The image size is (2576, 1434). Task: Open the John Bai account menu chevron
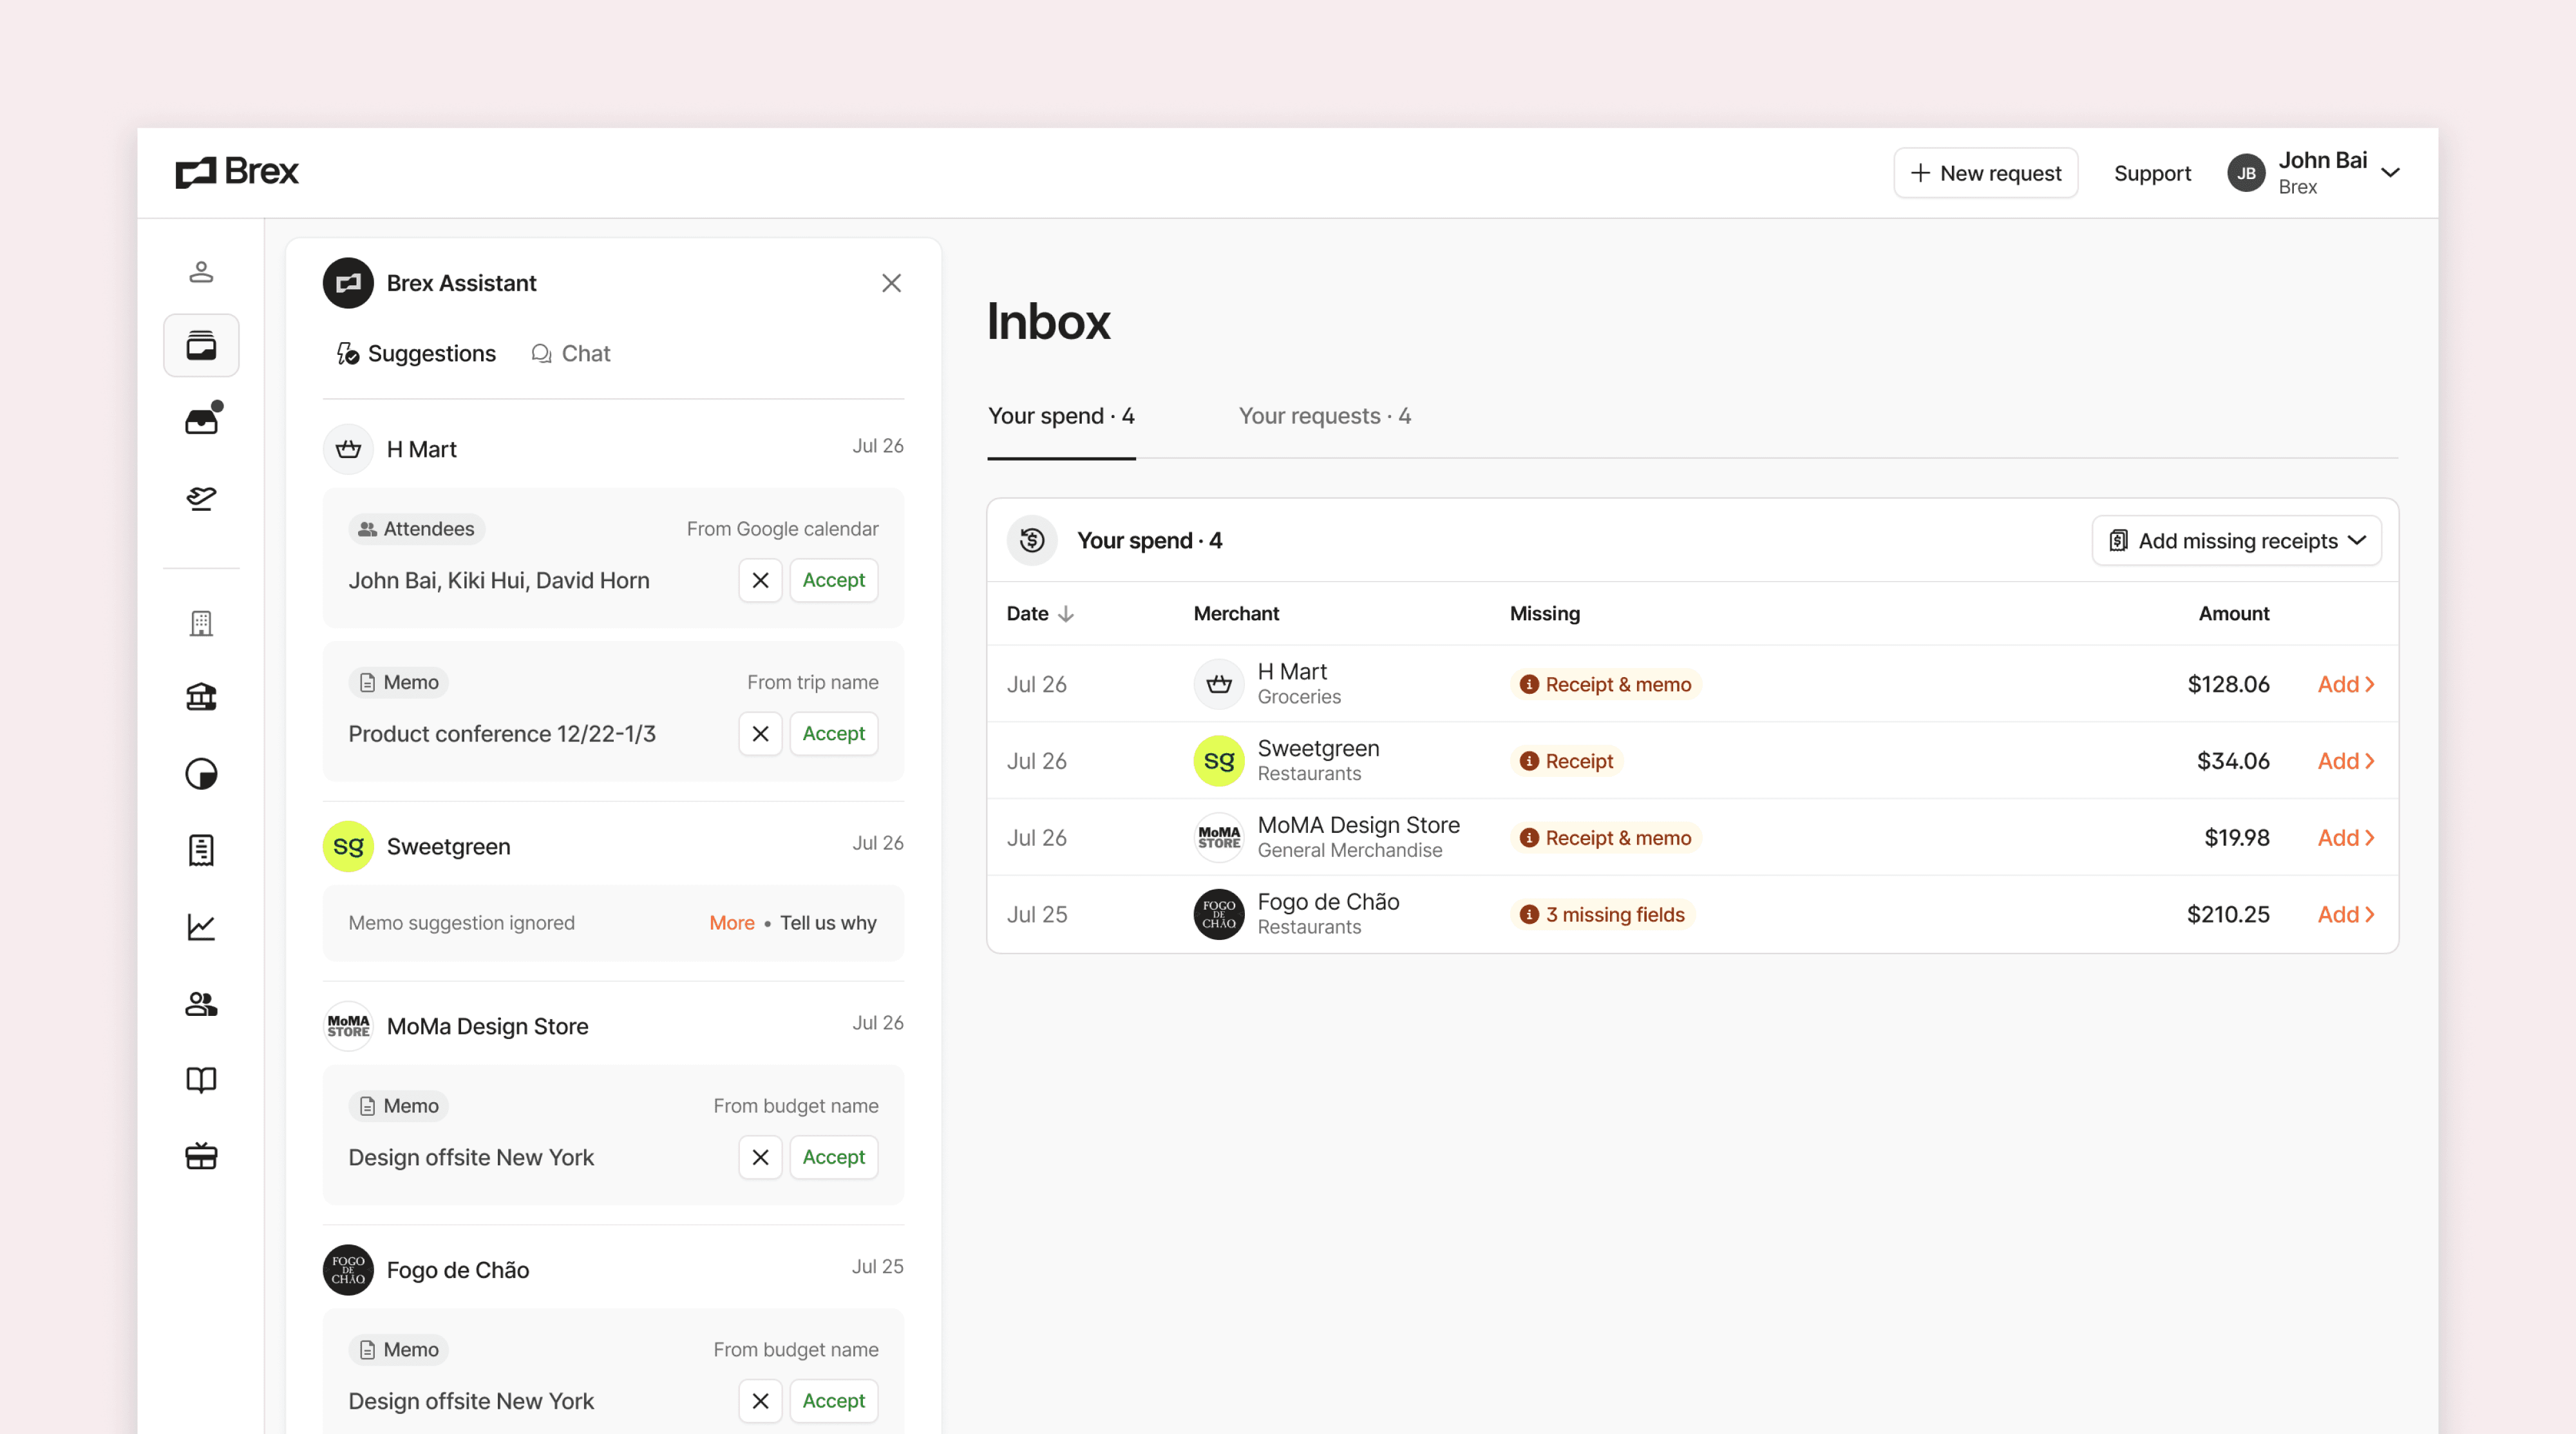[2390, 173]
